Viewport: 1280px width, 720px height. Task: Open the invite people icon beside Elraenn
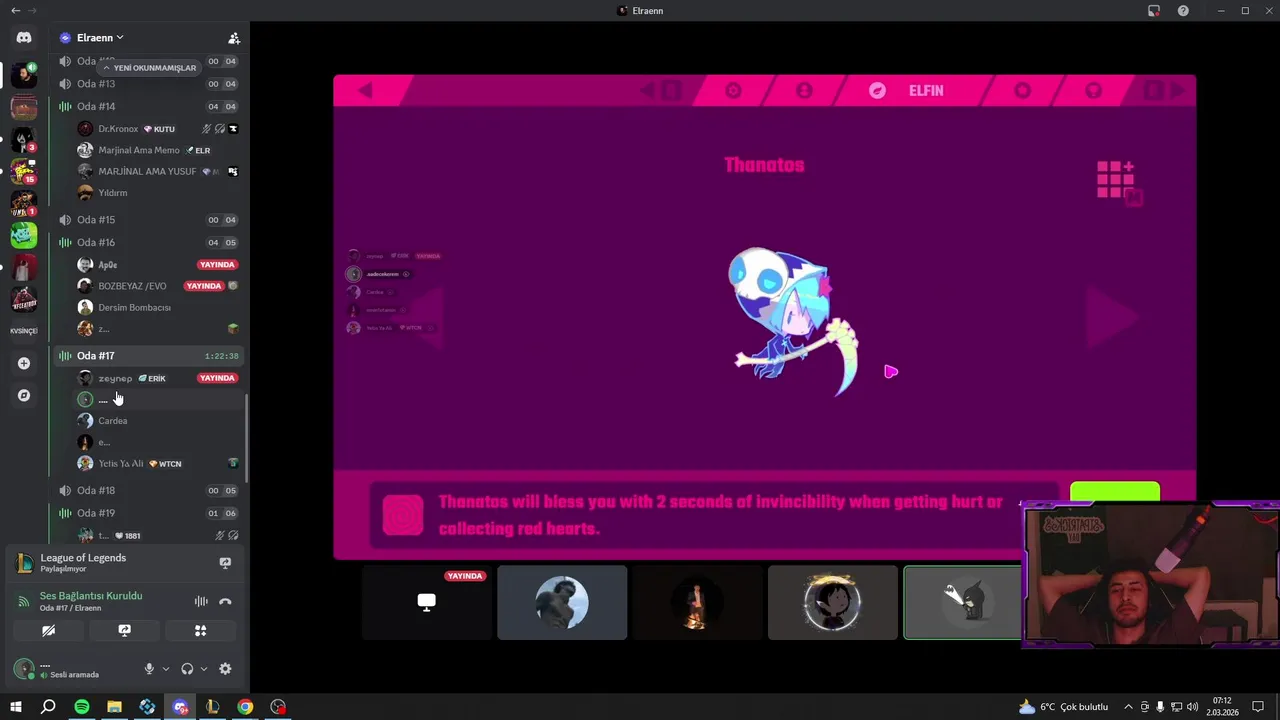coord(234,38)
